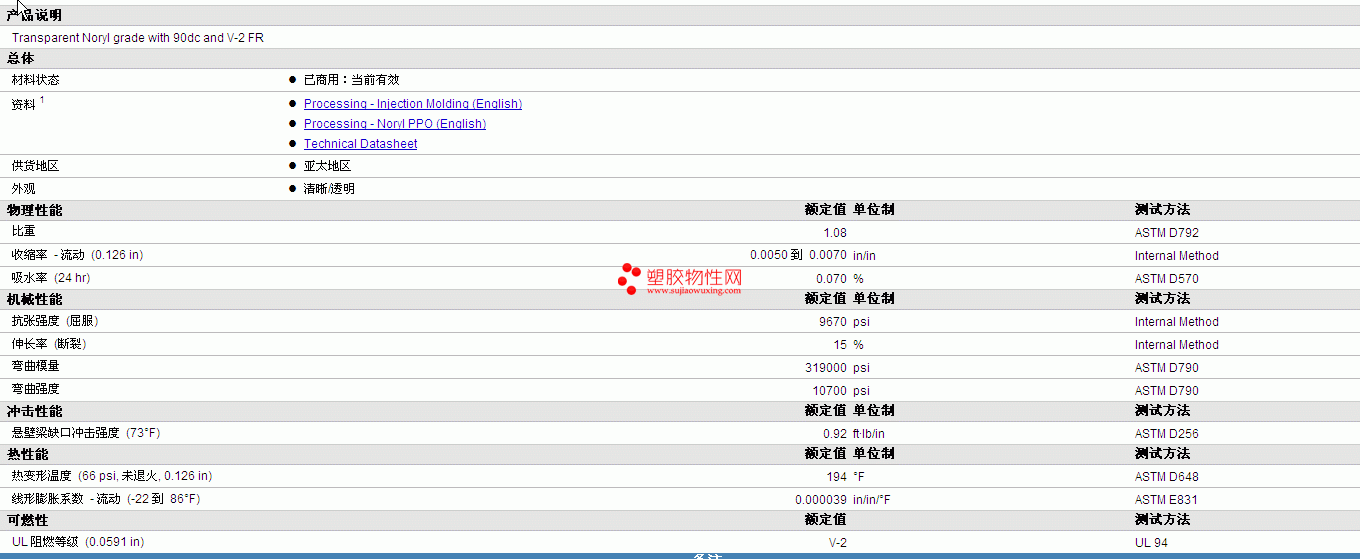Click the 清晰/透明 appearance value
The width and height of the screenshot is (1360, 559).
(x=329, y=189)
